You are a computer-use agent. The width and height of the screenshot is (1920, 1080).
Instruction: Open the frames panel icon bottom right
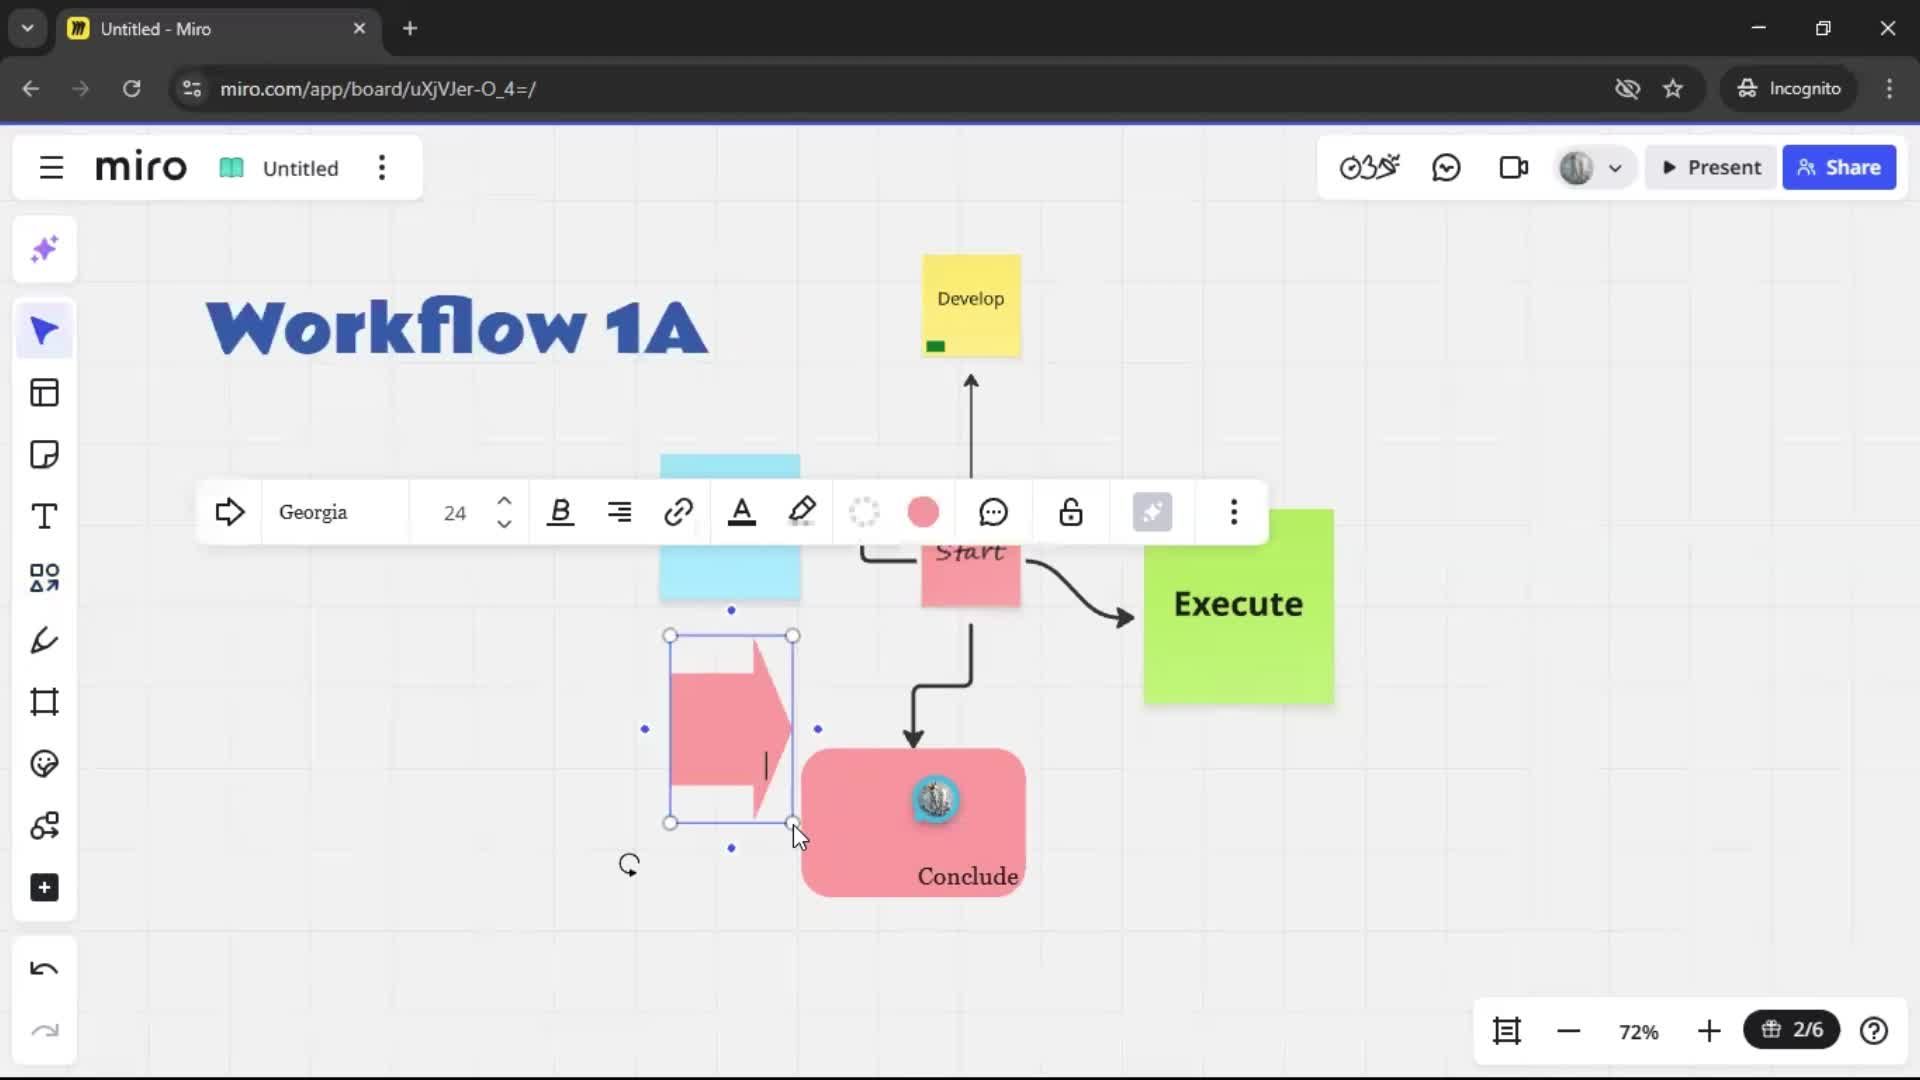click(x=1507, y=1030)
